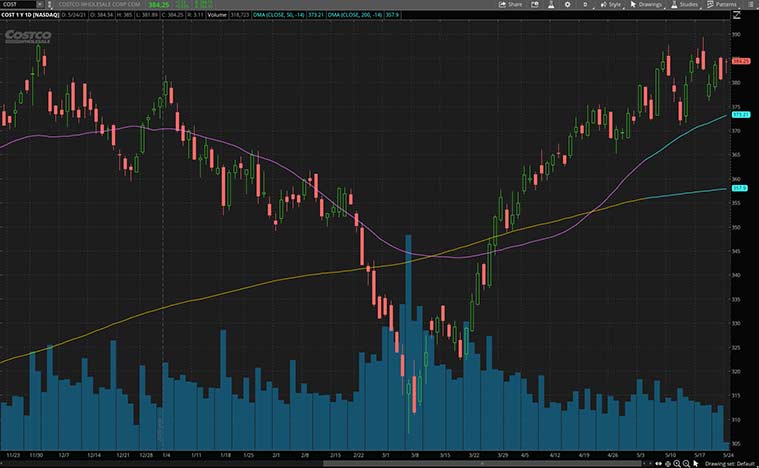Open the Style menu

point(610,5)
